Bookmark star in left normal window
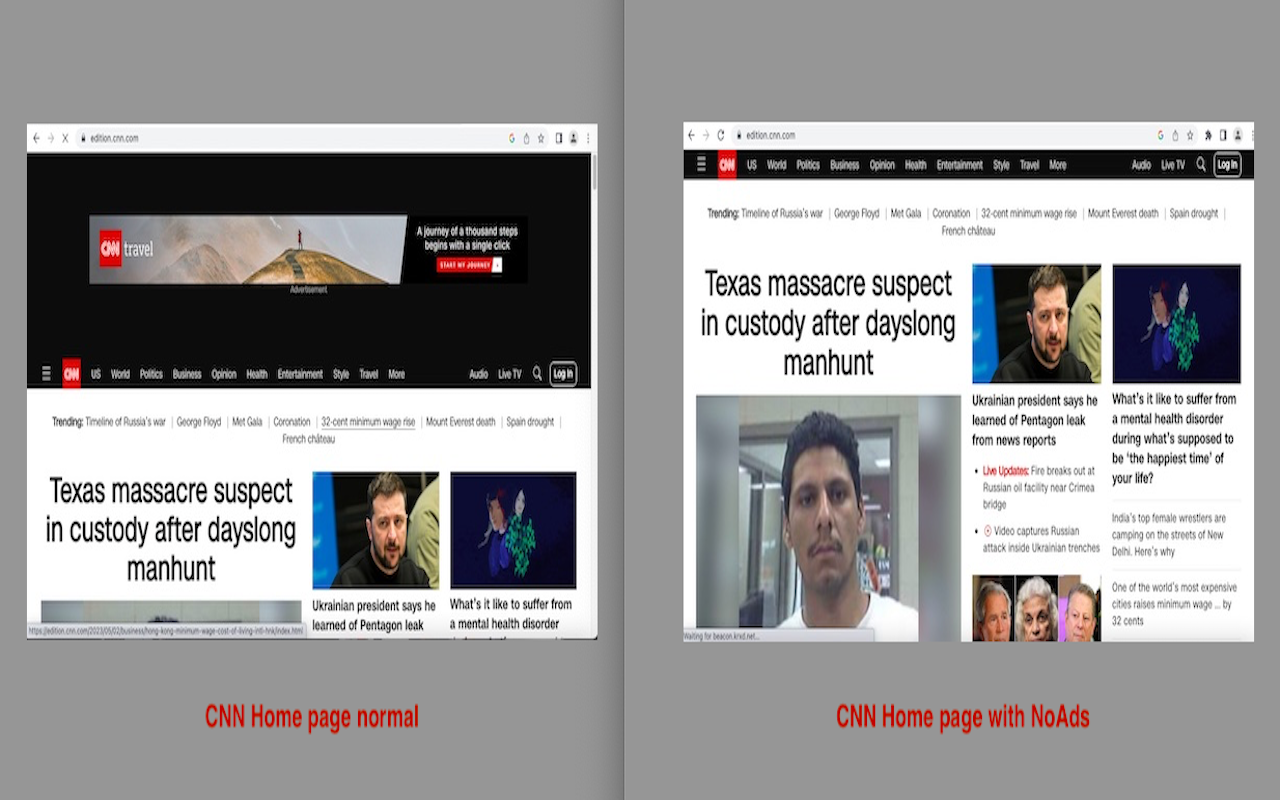Image resolution: width=1280 pixels, height=800 pixels. (x=541, y=138)
